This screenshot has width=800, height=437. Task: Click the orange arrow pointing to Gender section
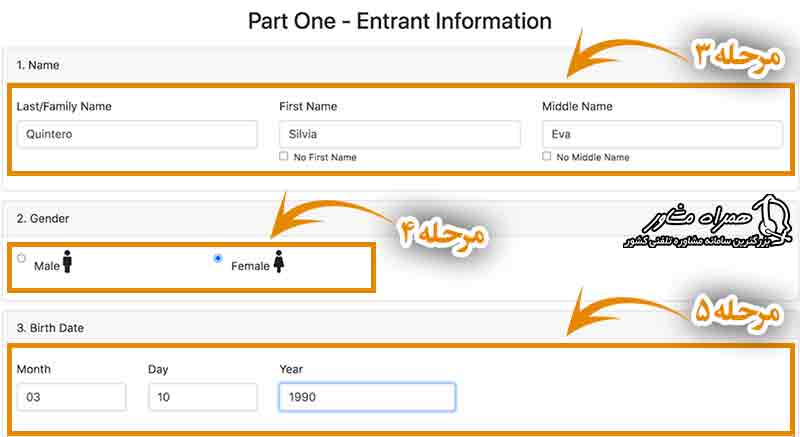pos(333,215)
